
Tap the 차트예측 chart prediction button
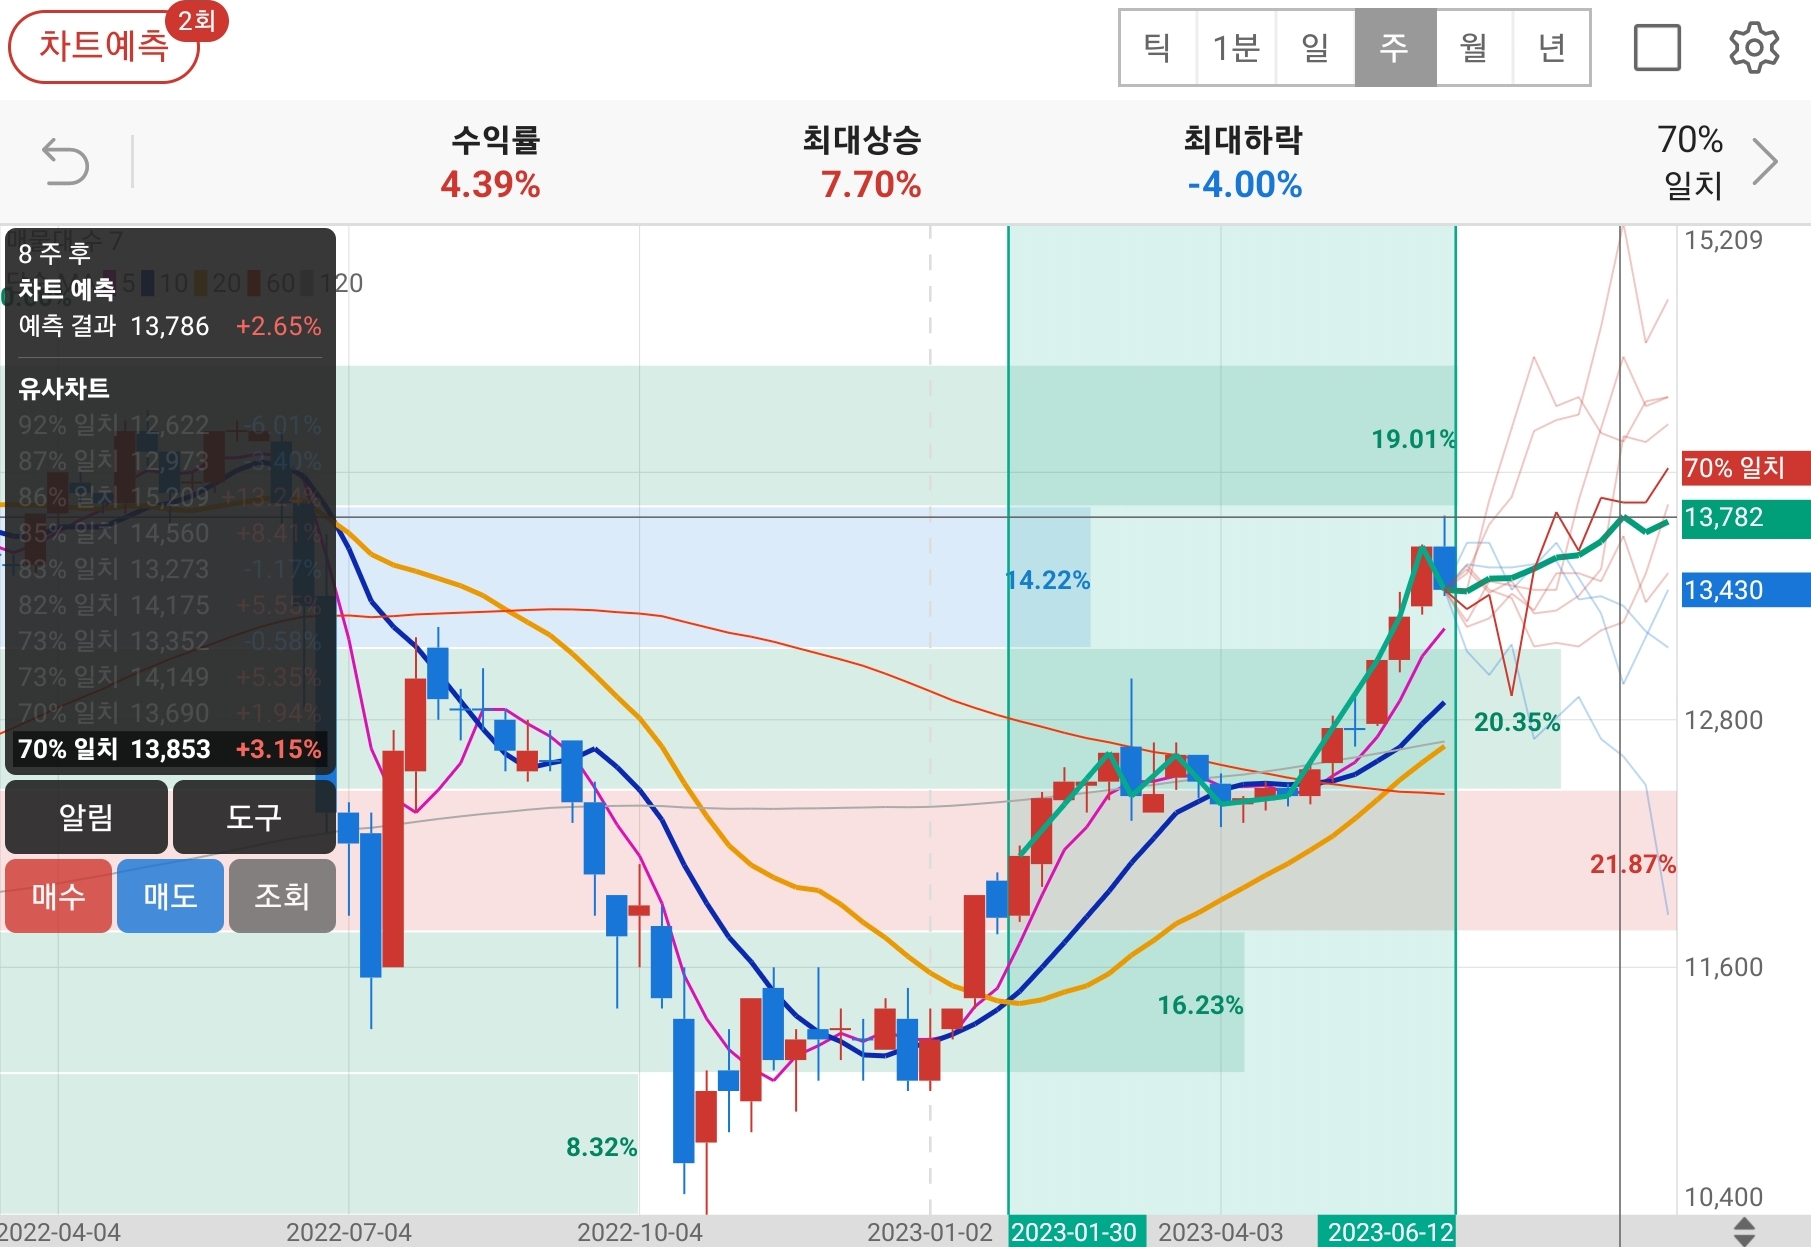[104, 46]
